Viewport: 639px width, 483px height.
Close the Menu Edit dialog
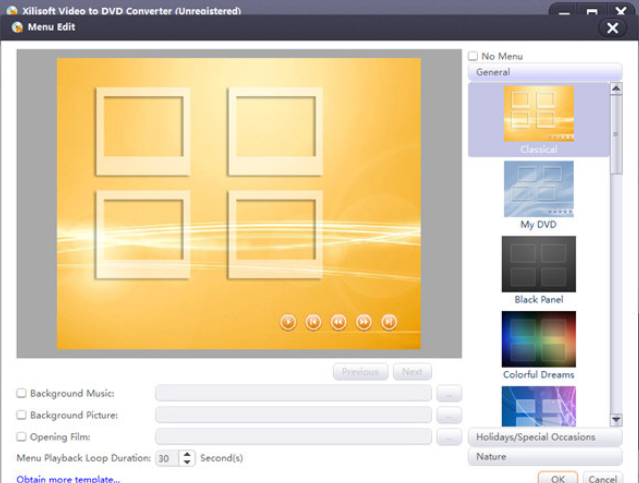point(613,28)
